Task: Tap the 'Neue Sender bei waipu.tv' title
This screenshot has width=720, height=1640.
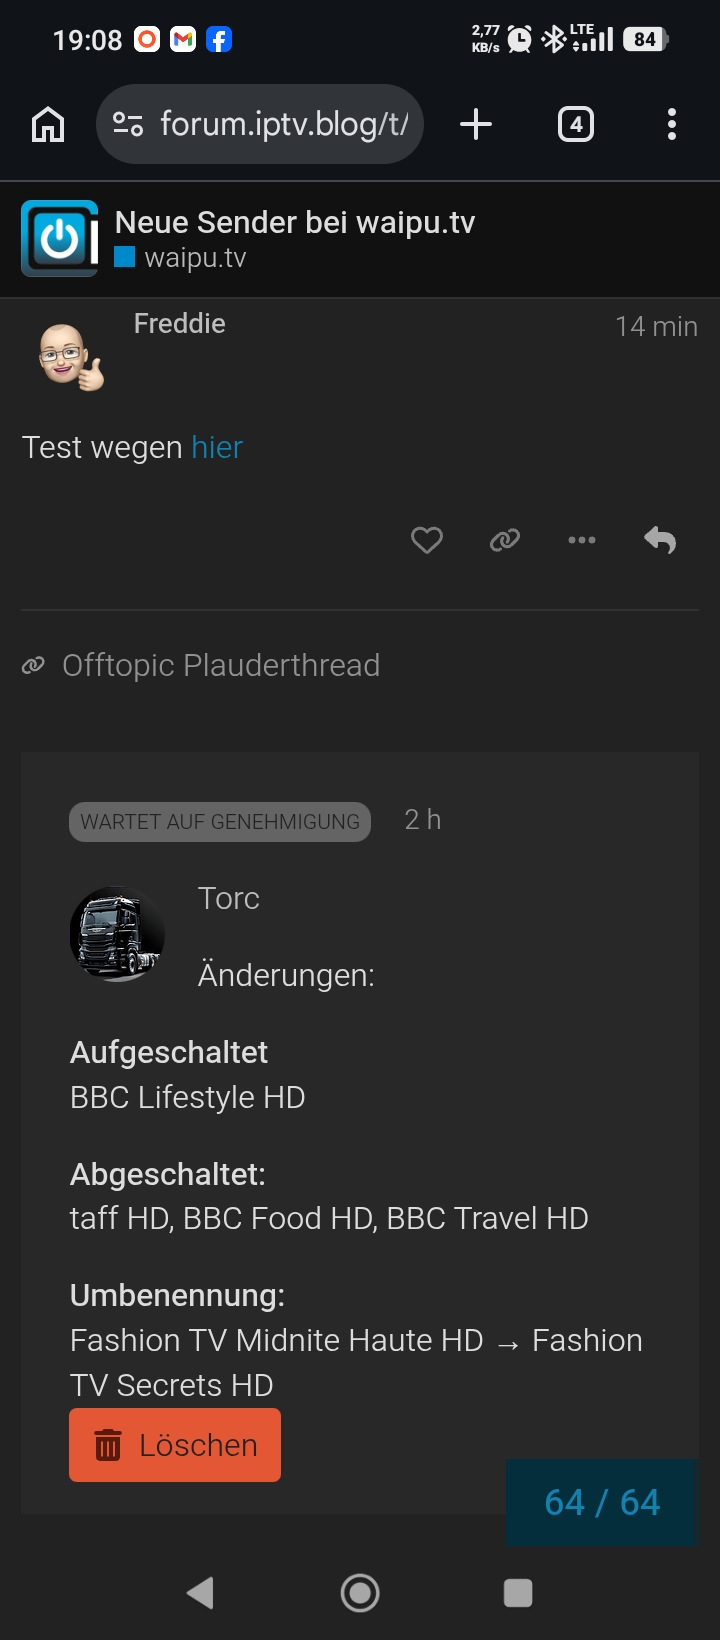Action: click(294, 222)
